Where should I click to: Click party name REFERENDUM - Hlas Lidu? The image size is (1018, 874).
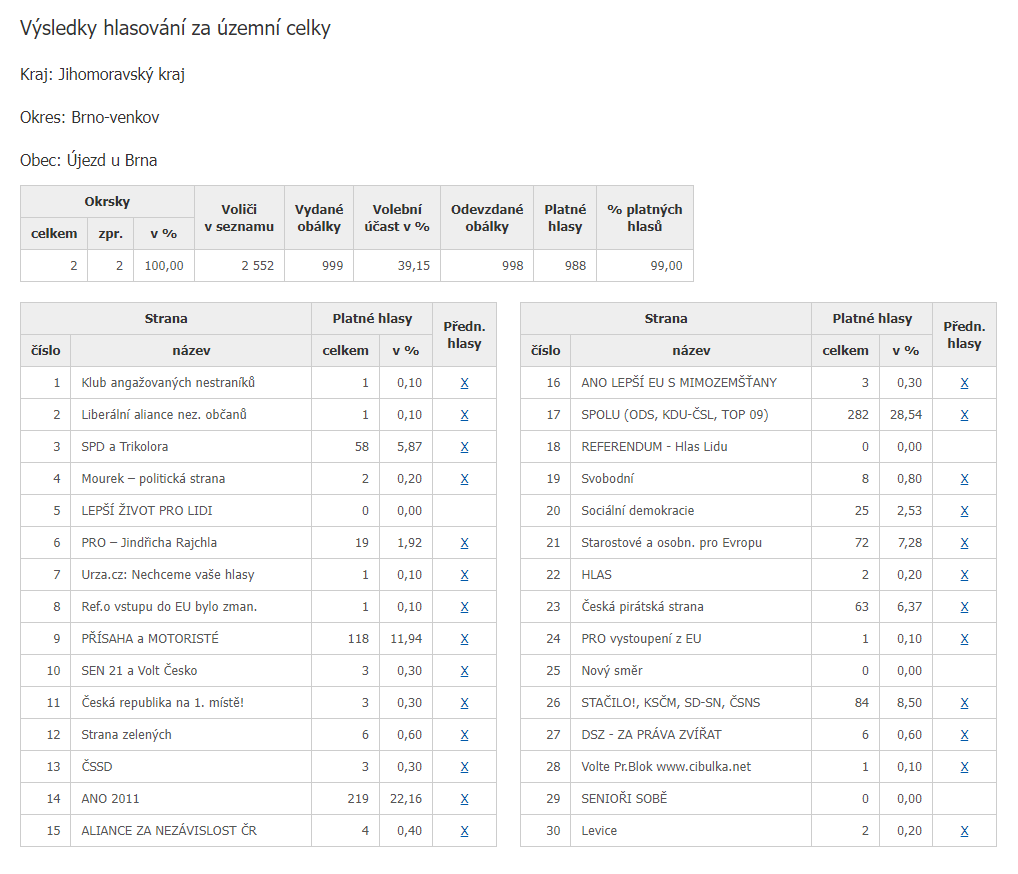coord(654,447)
